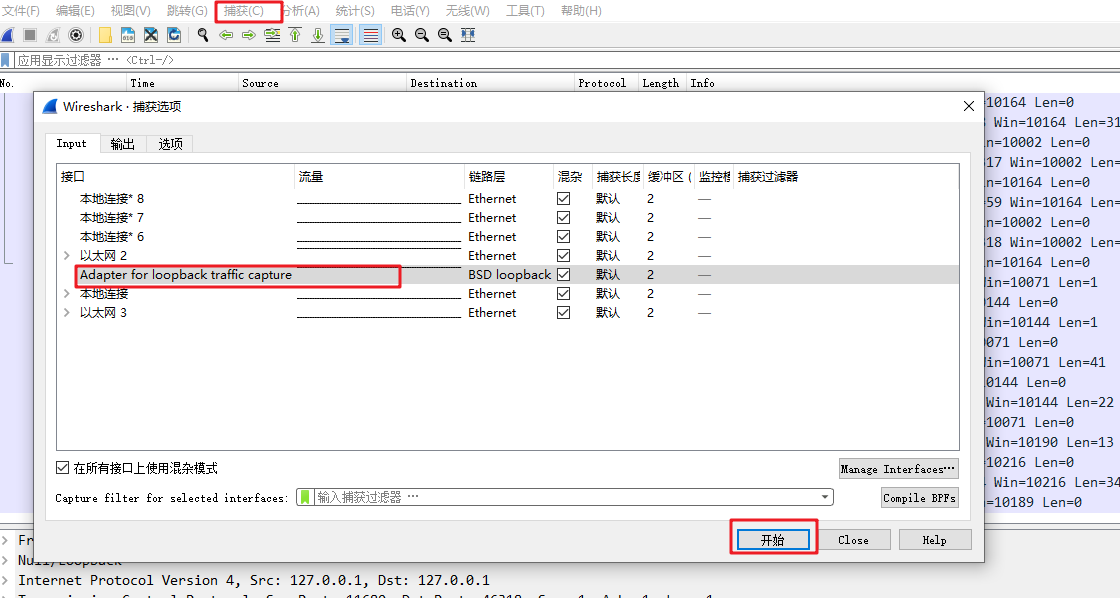Viewport: 1120px width, 598px height.
Task: Uncheck promiscuous mode for the 本地连接 row
Action: pyautogui.click(x=564, y=294)
